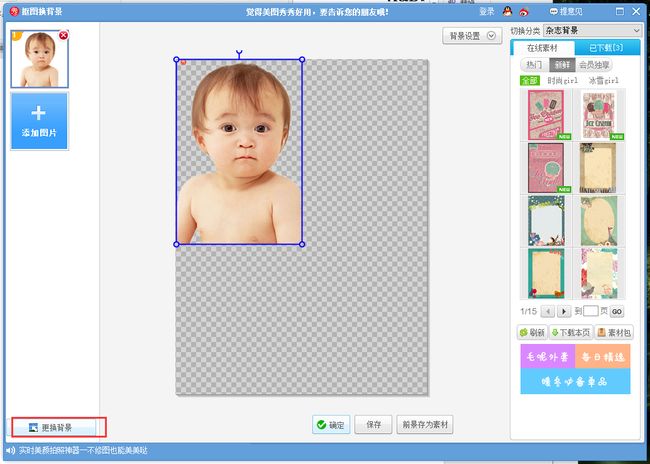Confirm with the 确定 button
This screenshot has width=650, height=464.
pos(331,425)
